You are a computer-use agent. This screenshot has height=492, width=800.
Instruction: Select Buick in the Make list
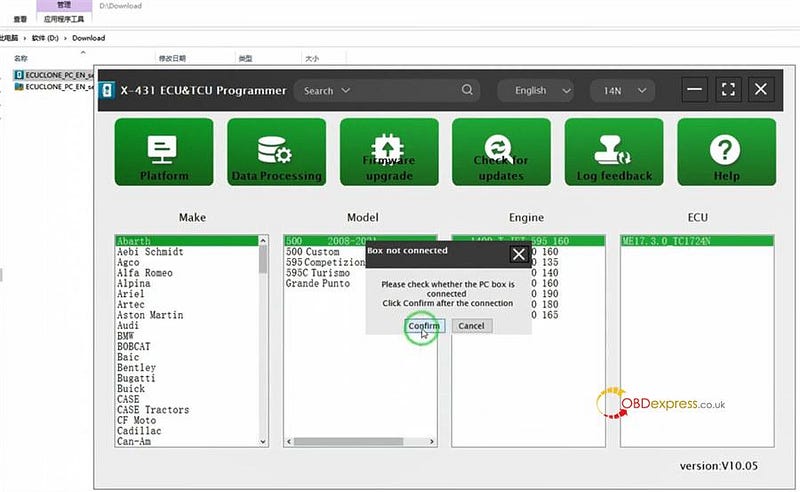click(187, 389)
